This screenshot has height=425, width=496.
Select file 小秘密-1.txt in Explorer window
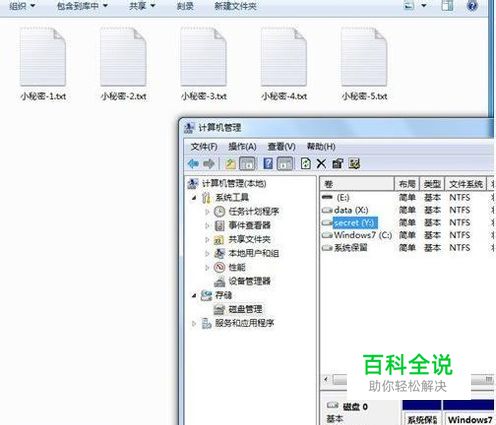(x=43, y=63)
